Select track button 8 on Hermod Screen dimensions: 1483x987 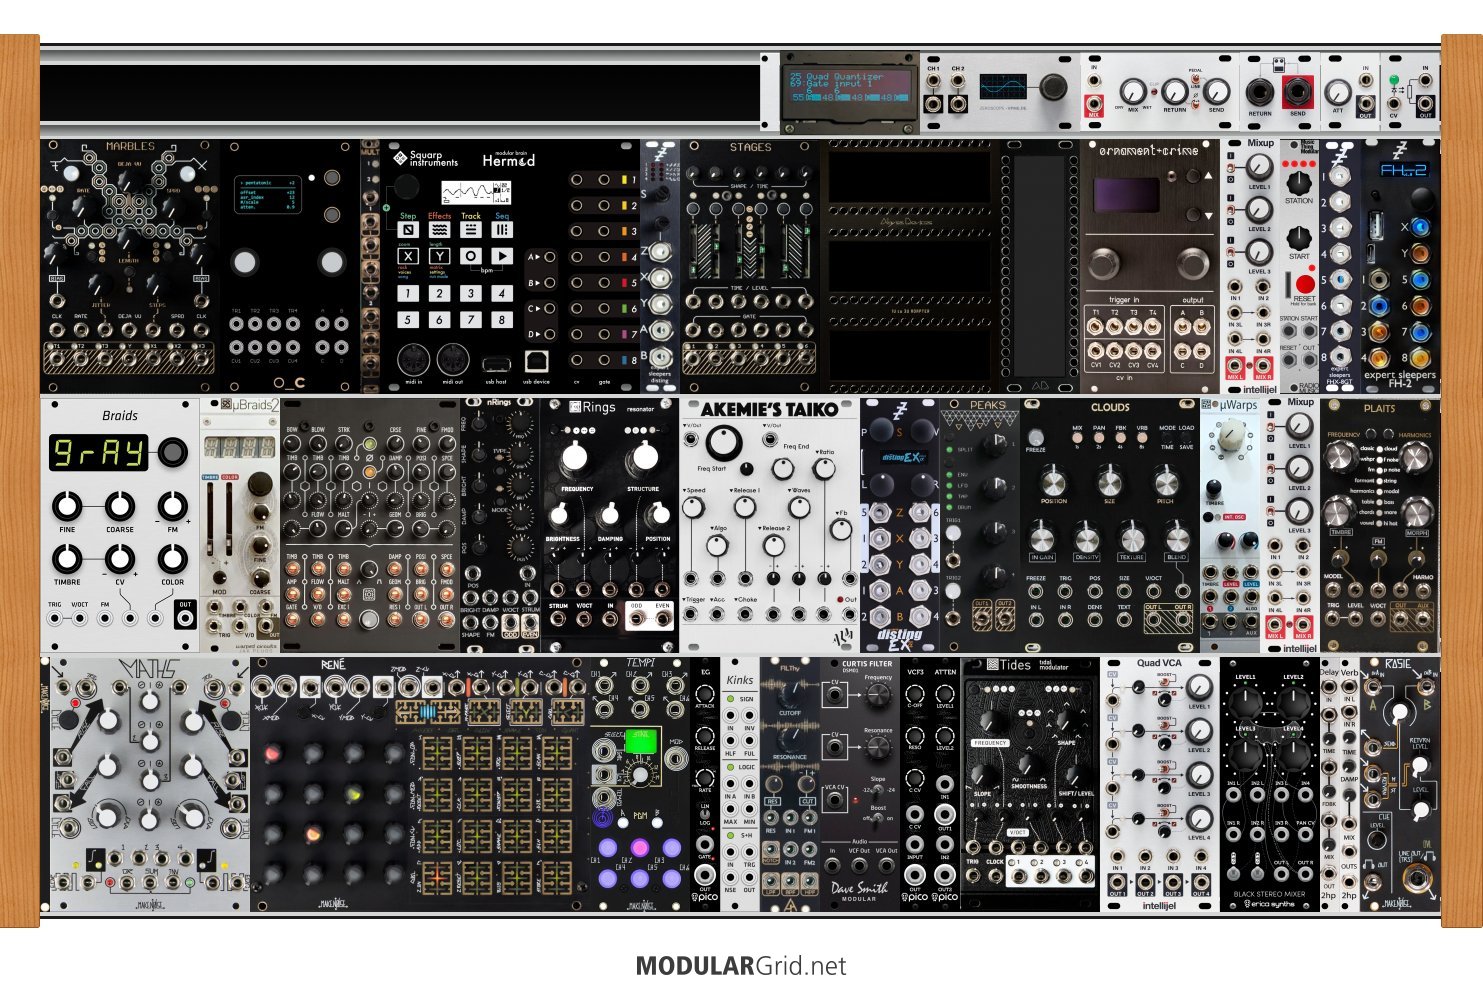point(502,320)
